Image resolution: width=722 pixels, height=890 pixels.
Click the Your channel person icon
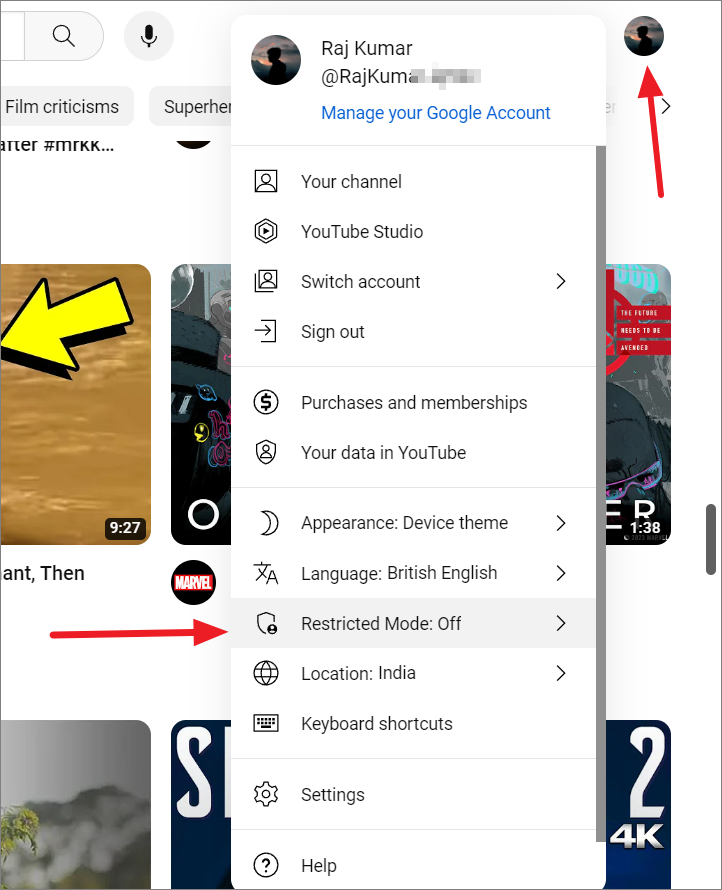[266, 182]
